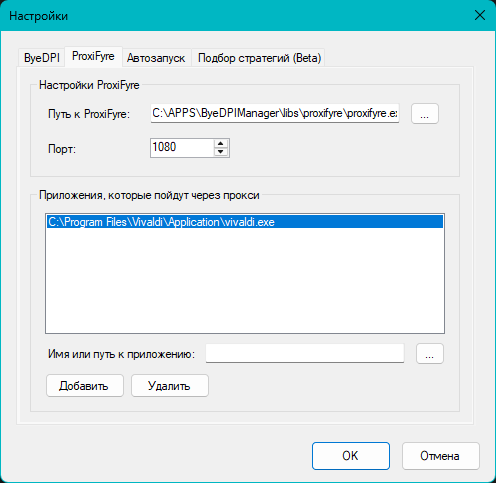The image size is (496, 483).
Task: Select the ProxiFyre tab
Action: tap(93, 56)
